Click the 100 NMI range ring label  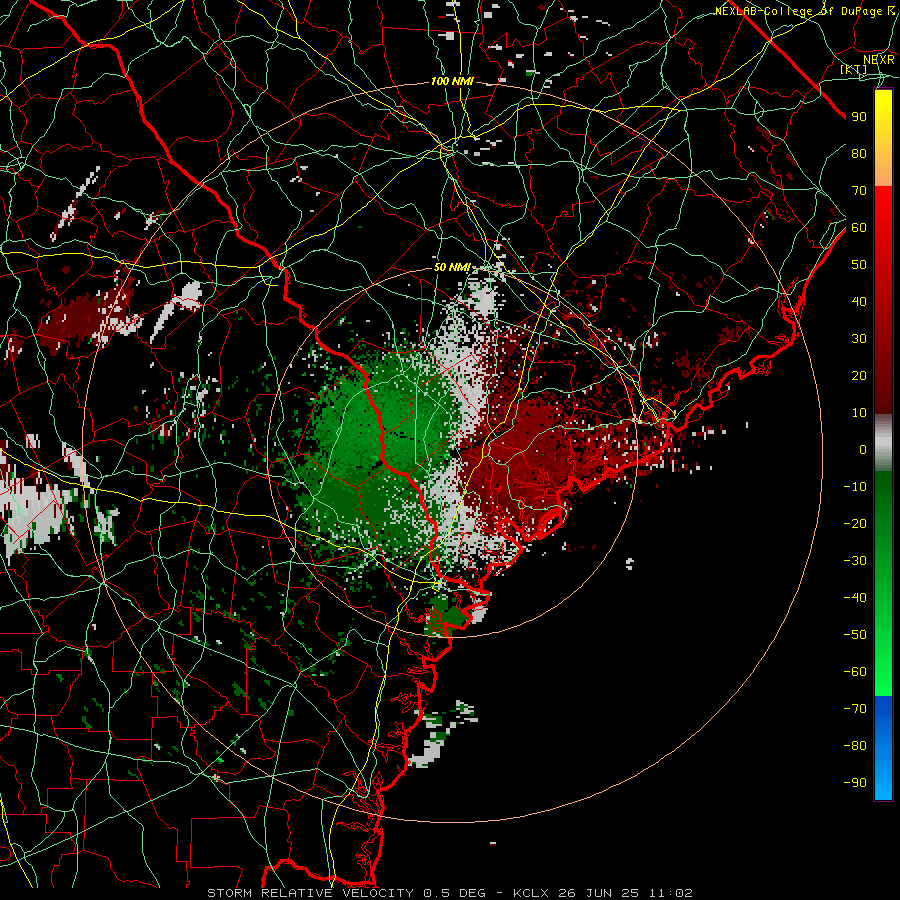452,82
